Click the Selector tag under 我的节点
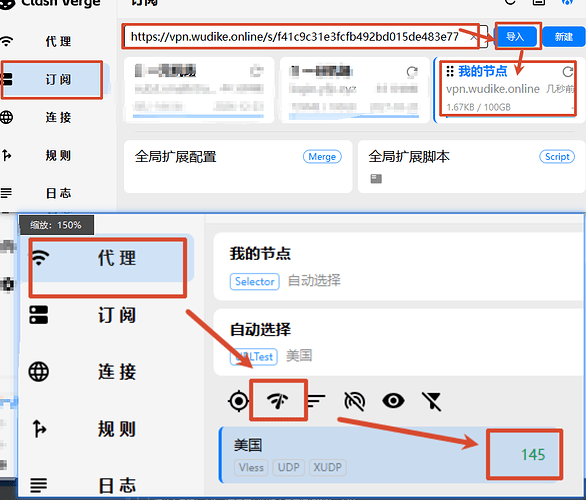Image resolution: width=586 pixels, height=500 pixels. [x=255, y=281]
